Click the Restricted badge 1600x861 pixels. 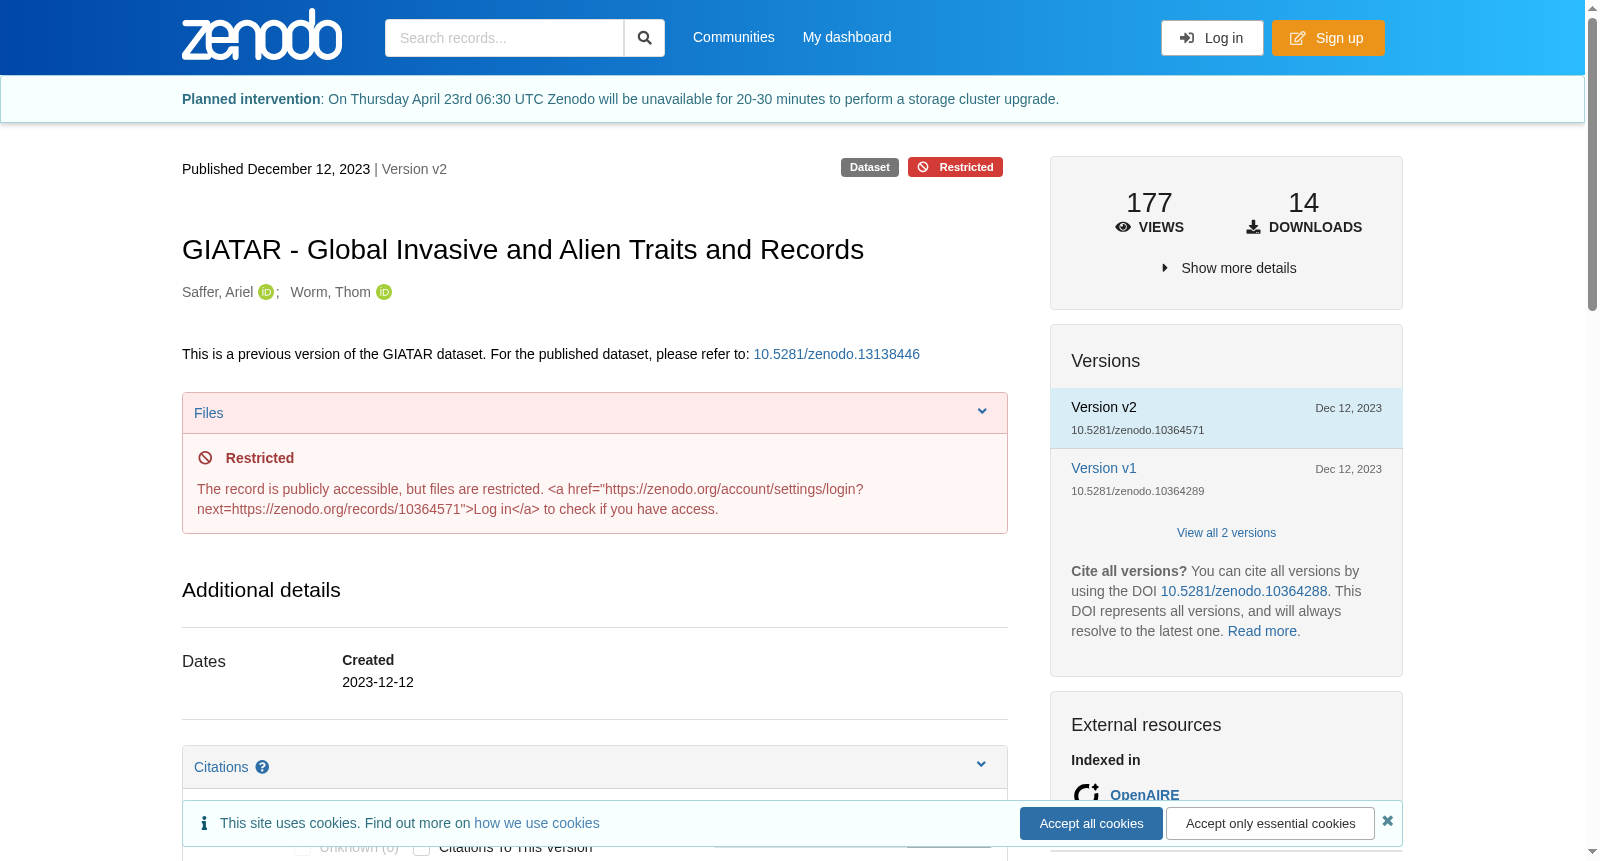click(955, 167)
